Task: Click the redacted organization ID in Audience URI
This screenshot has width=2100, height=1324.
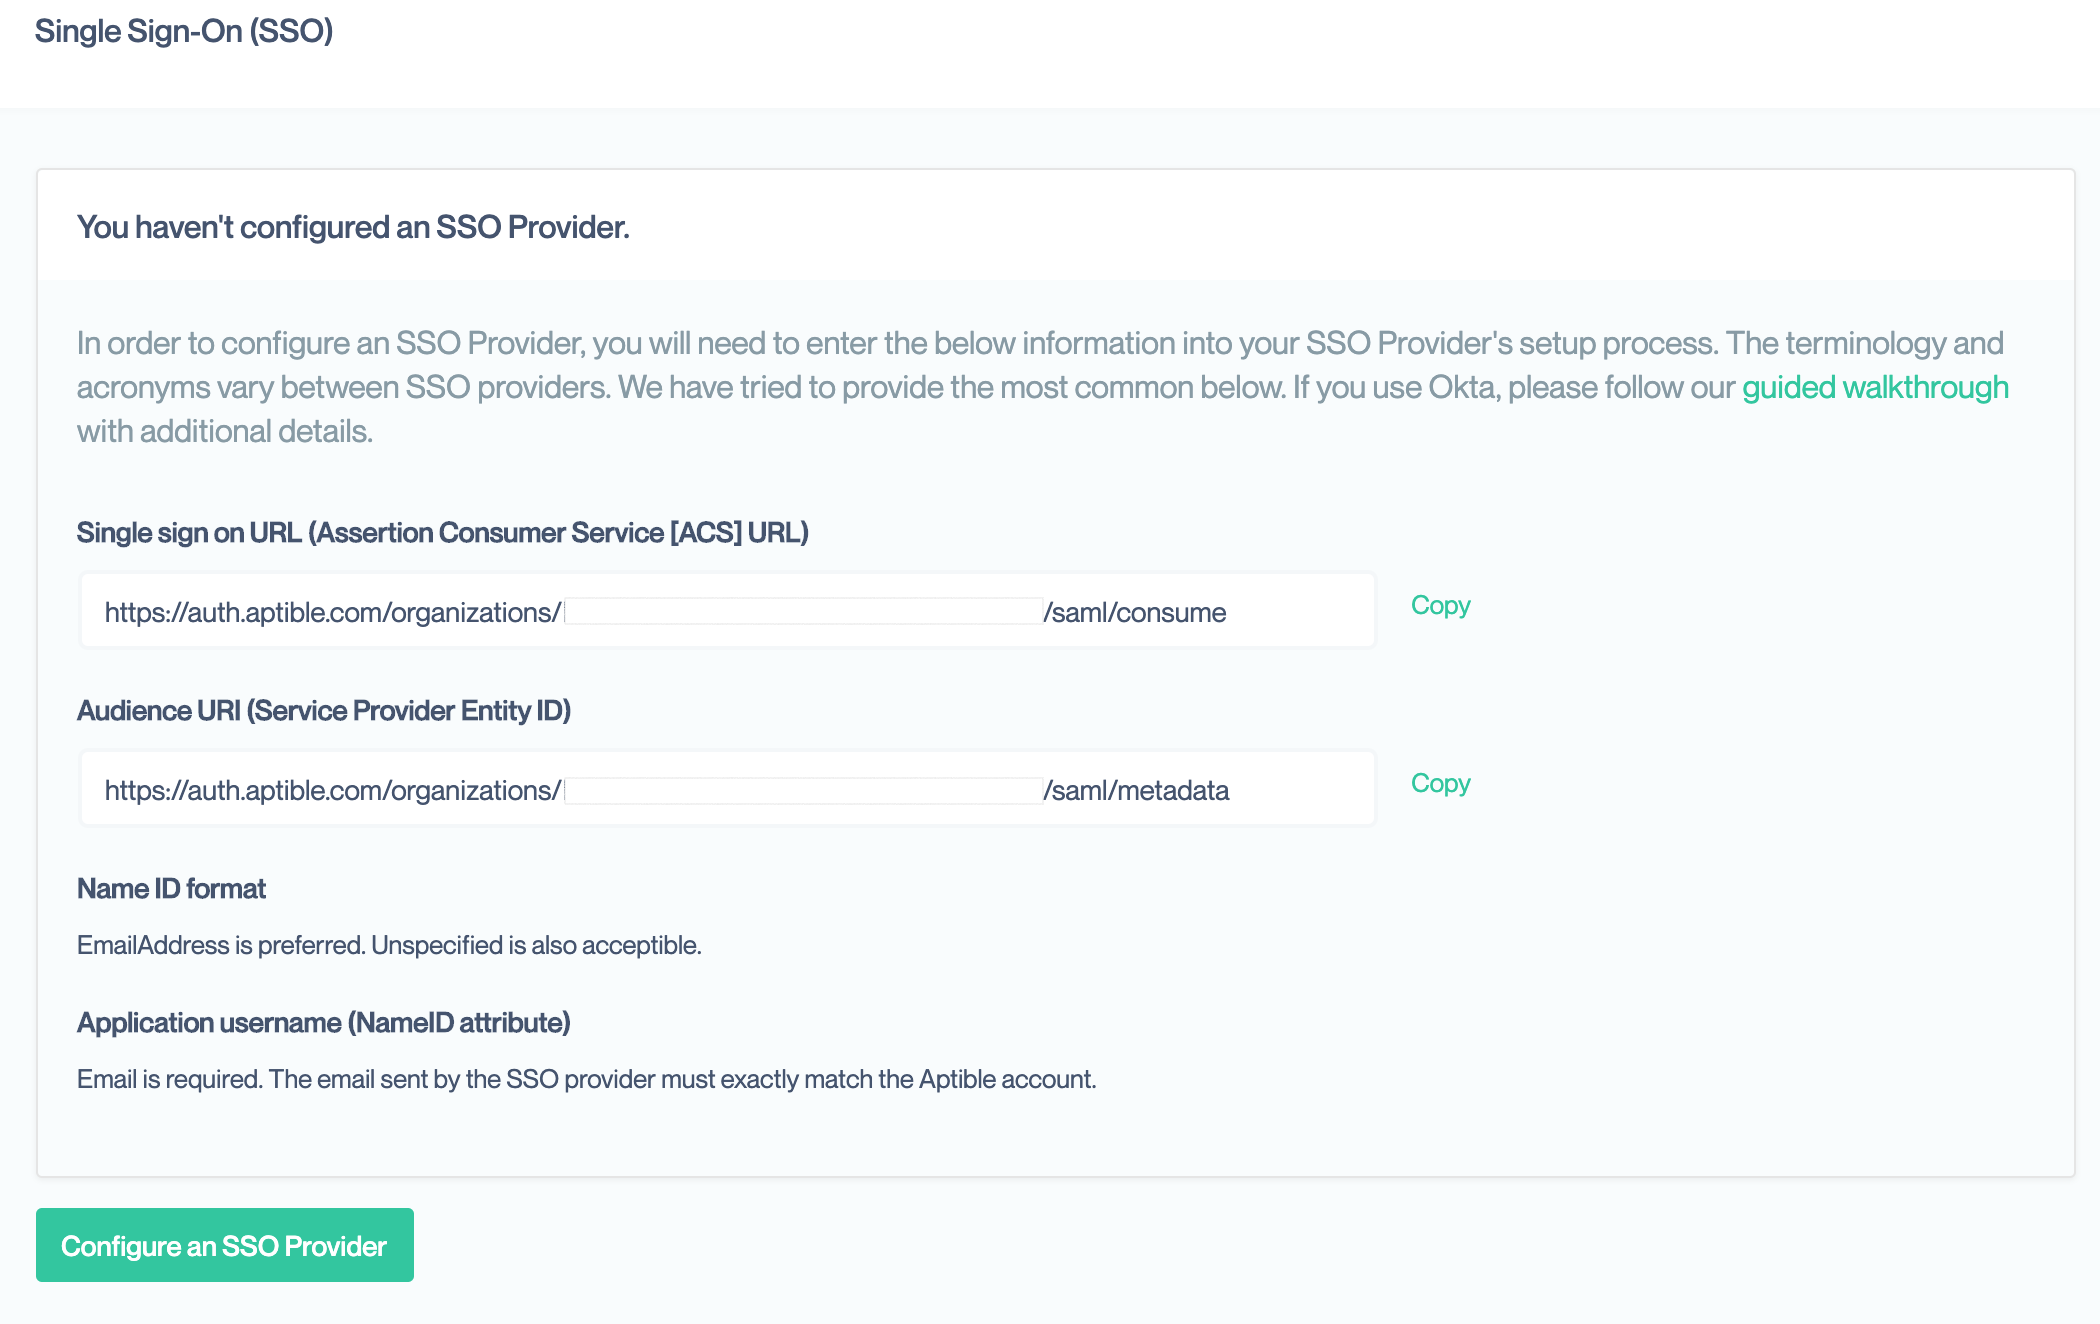Action: coord(803,790)
